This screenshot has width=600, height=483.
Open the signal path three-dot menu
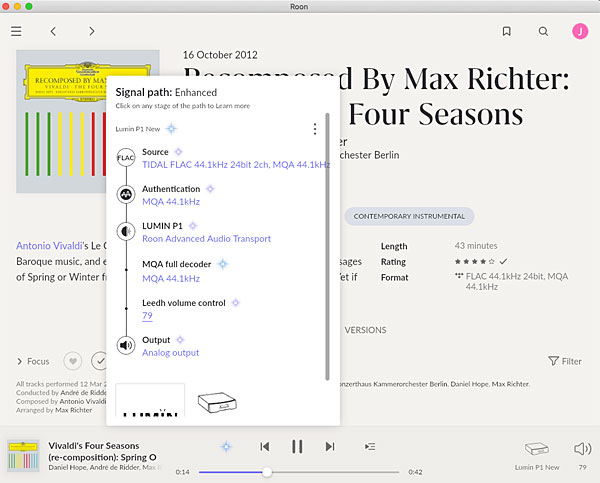[x=315, y=129]
